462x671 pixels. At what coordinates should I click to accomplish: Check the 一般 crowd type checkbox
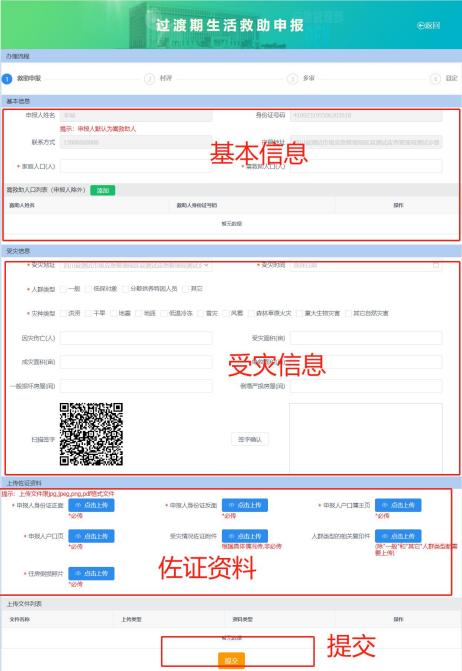coord(63,289)
